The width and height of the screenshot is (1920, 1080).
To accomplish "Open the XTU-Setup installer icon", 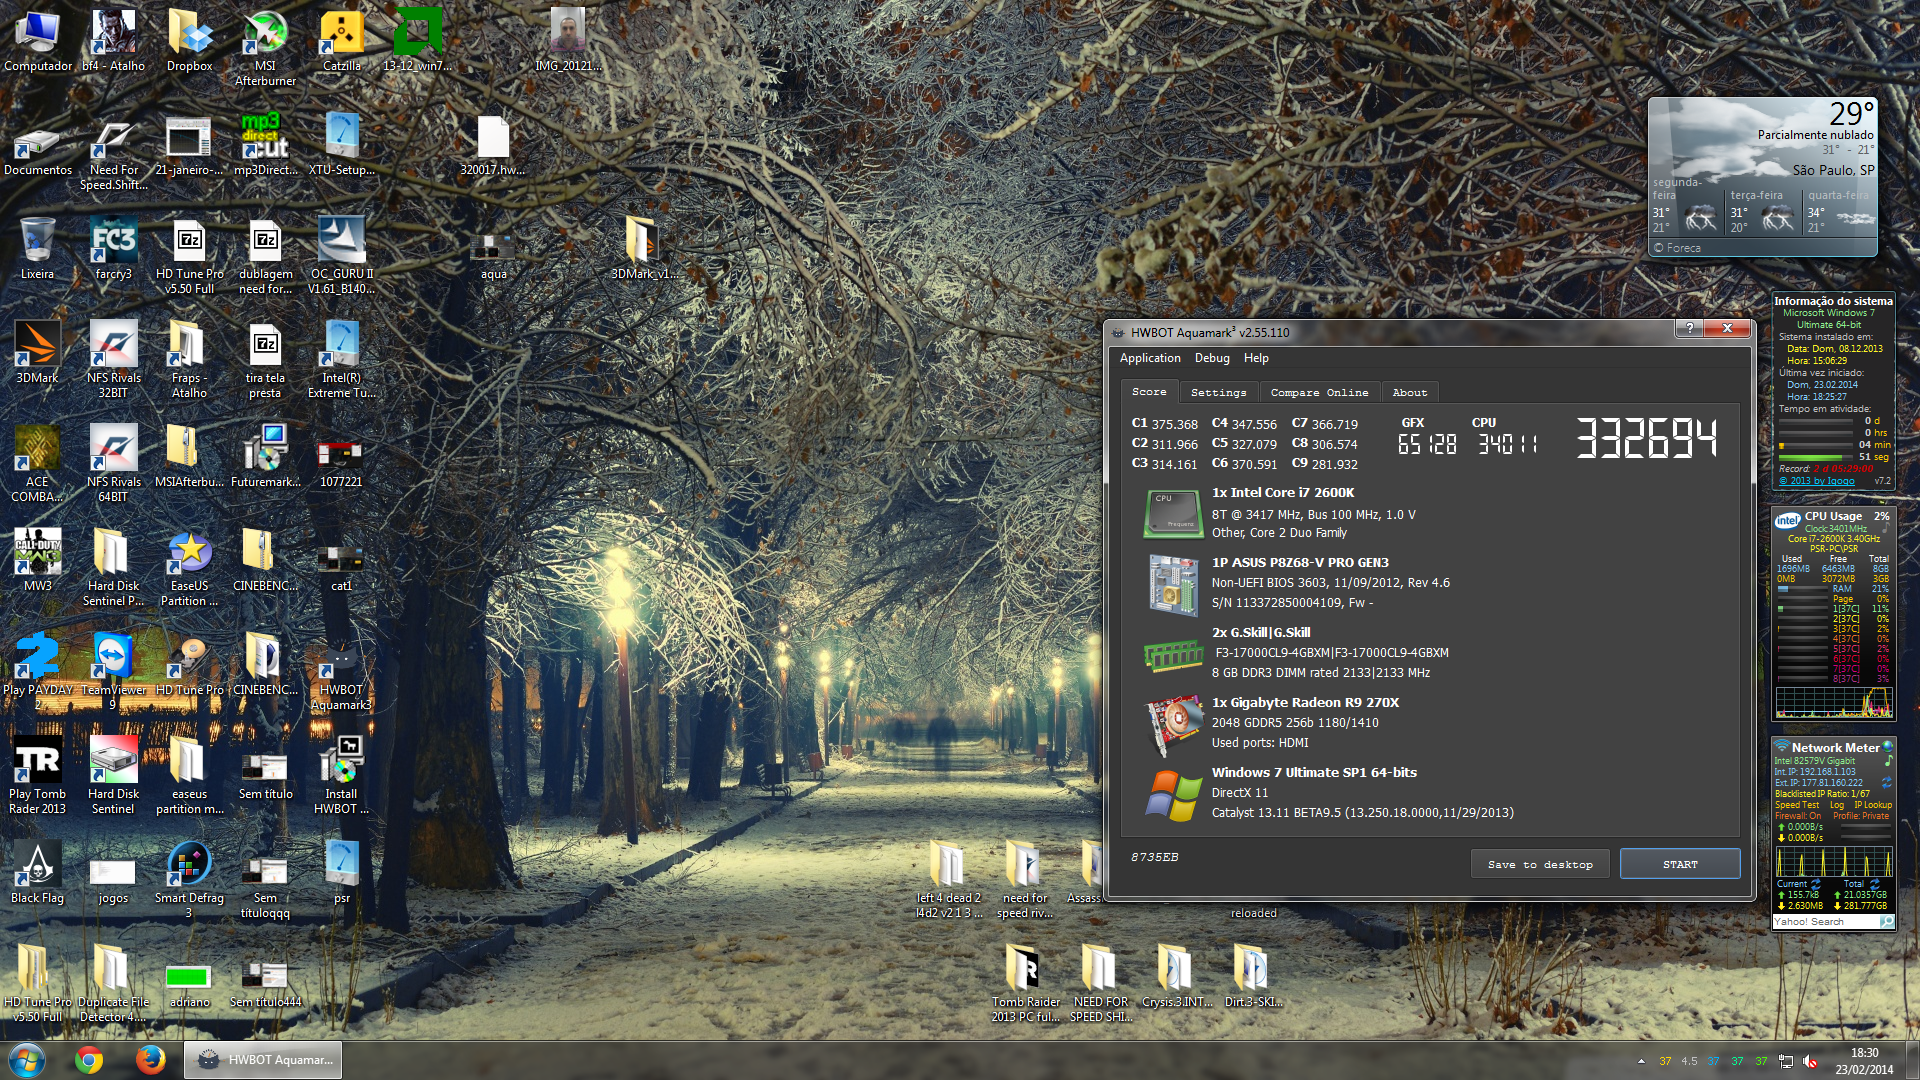I will (x=341, y=144).
